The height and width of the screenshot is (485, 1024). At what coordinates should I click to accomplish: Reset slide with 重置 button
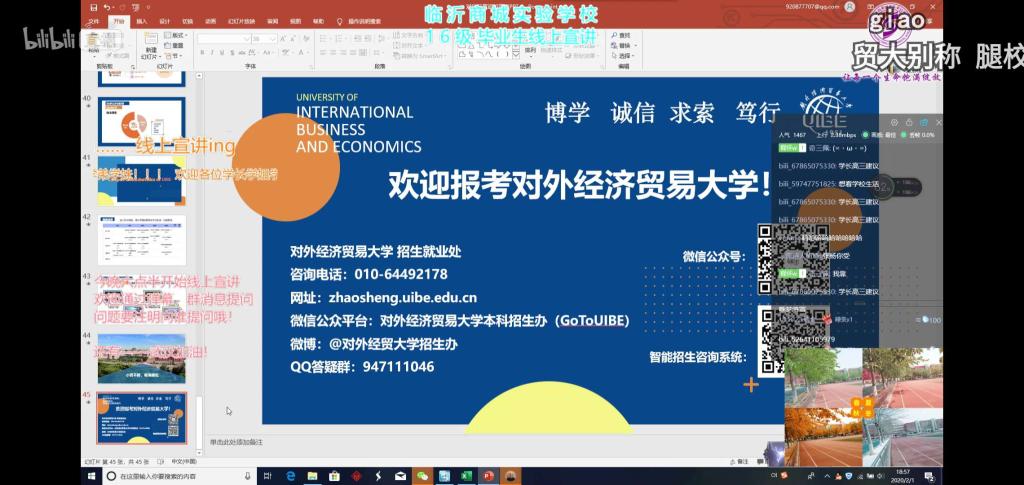(174, 46)
